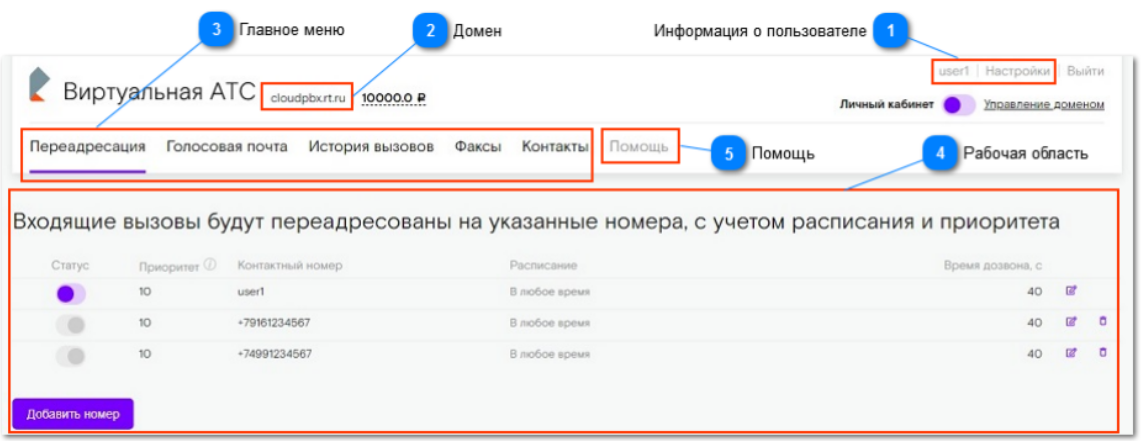Image resolution: width=1143 pixels, height=441 pixels.
Task: Switch to Голосовая почта tab
Action: [227, 147]
